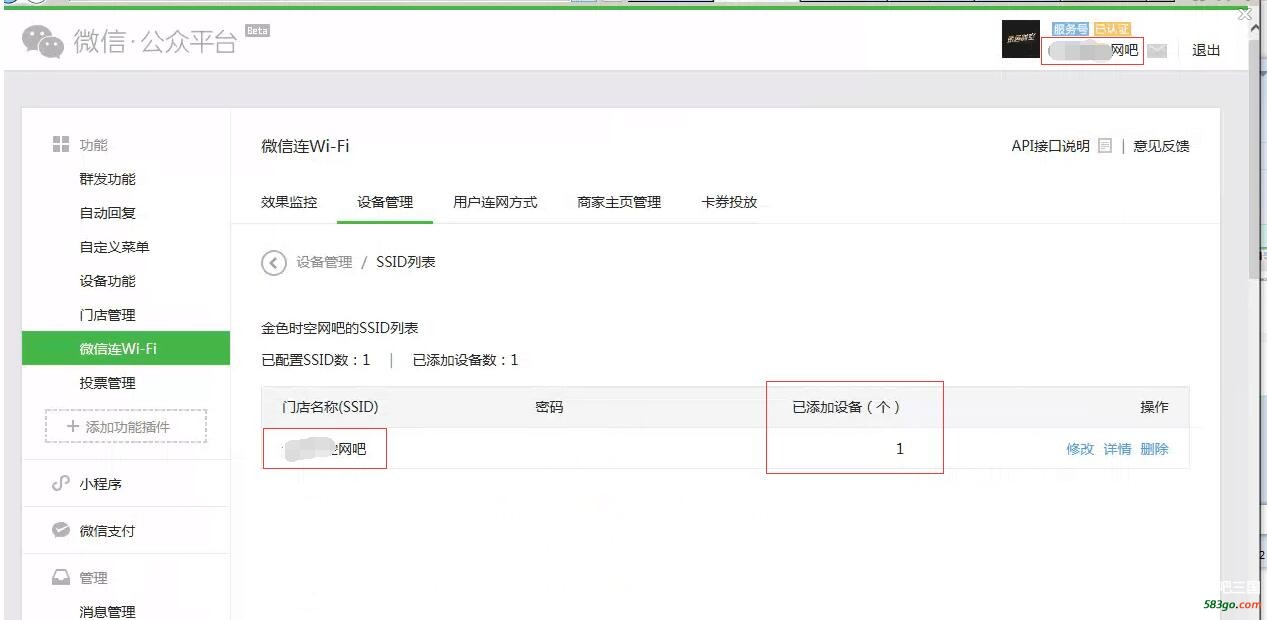The height and width of the screenshot is (620, 1267).
Task: Click the 修改 link in the SSID row
Action: click(1080, 449)
